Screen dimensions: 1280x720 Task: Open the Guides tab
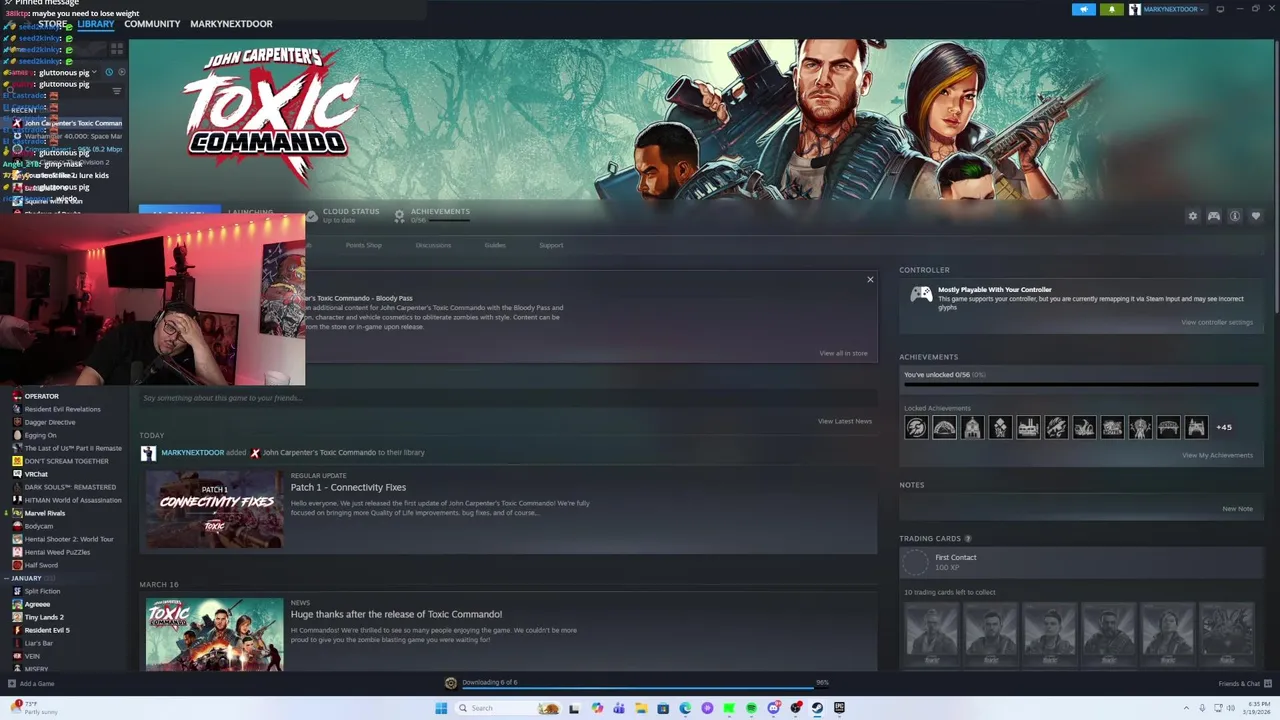pyautogui.click(x=495, y=245)
